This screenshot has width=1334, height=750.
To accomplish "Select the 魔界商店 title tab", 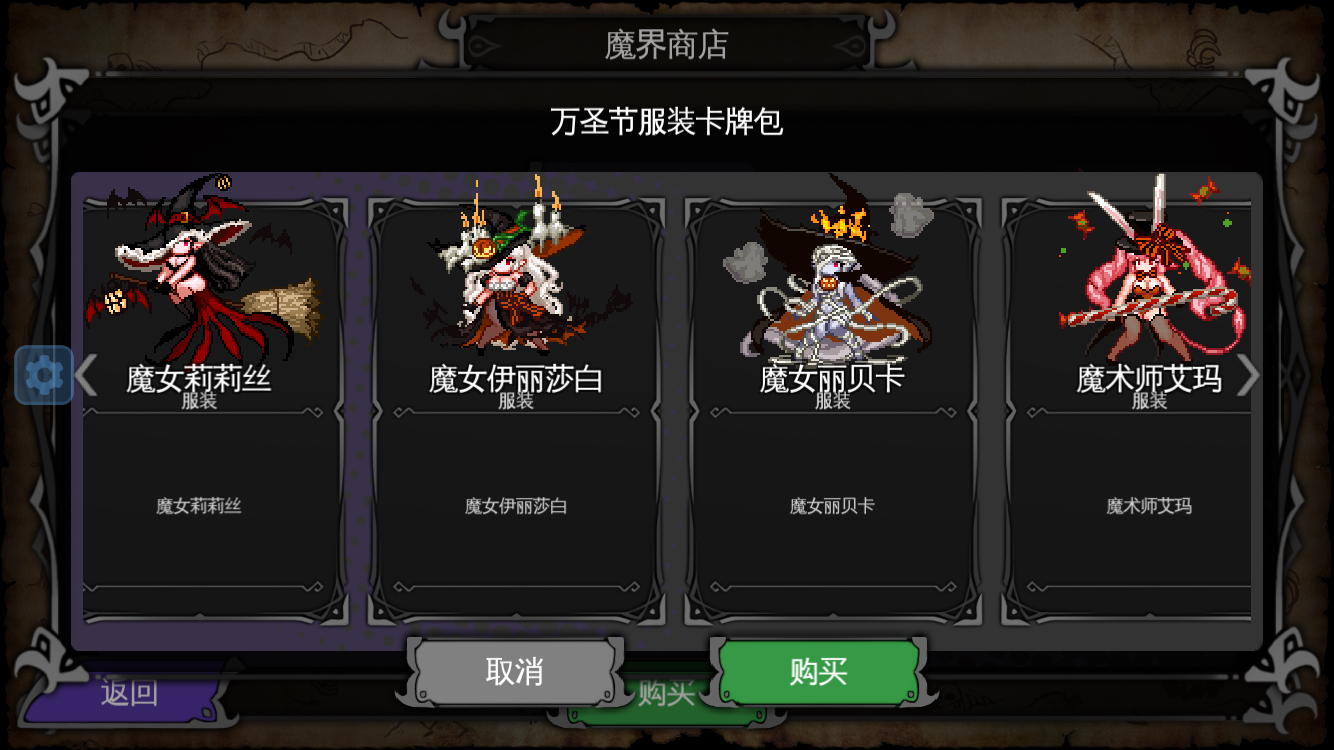I will tap(667, 44).
